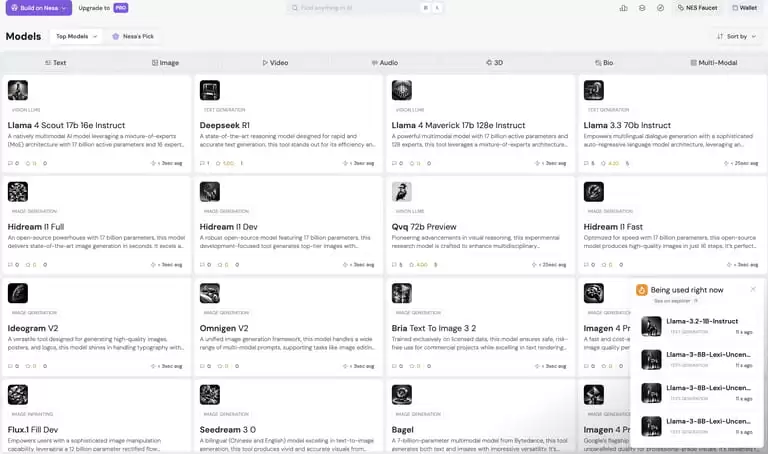Open the Deepseek R1 model title
Screen dimensions: 768x454
pos(224,125)
